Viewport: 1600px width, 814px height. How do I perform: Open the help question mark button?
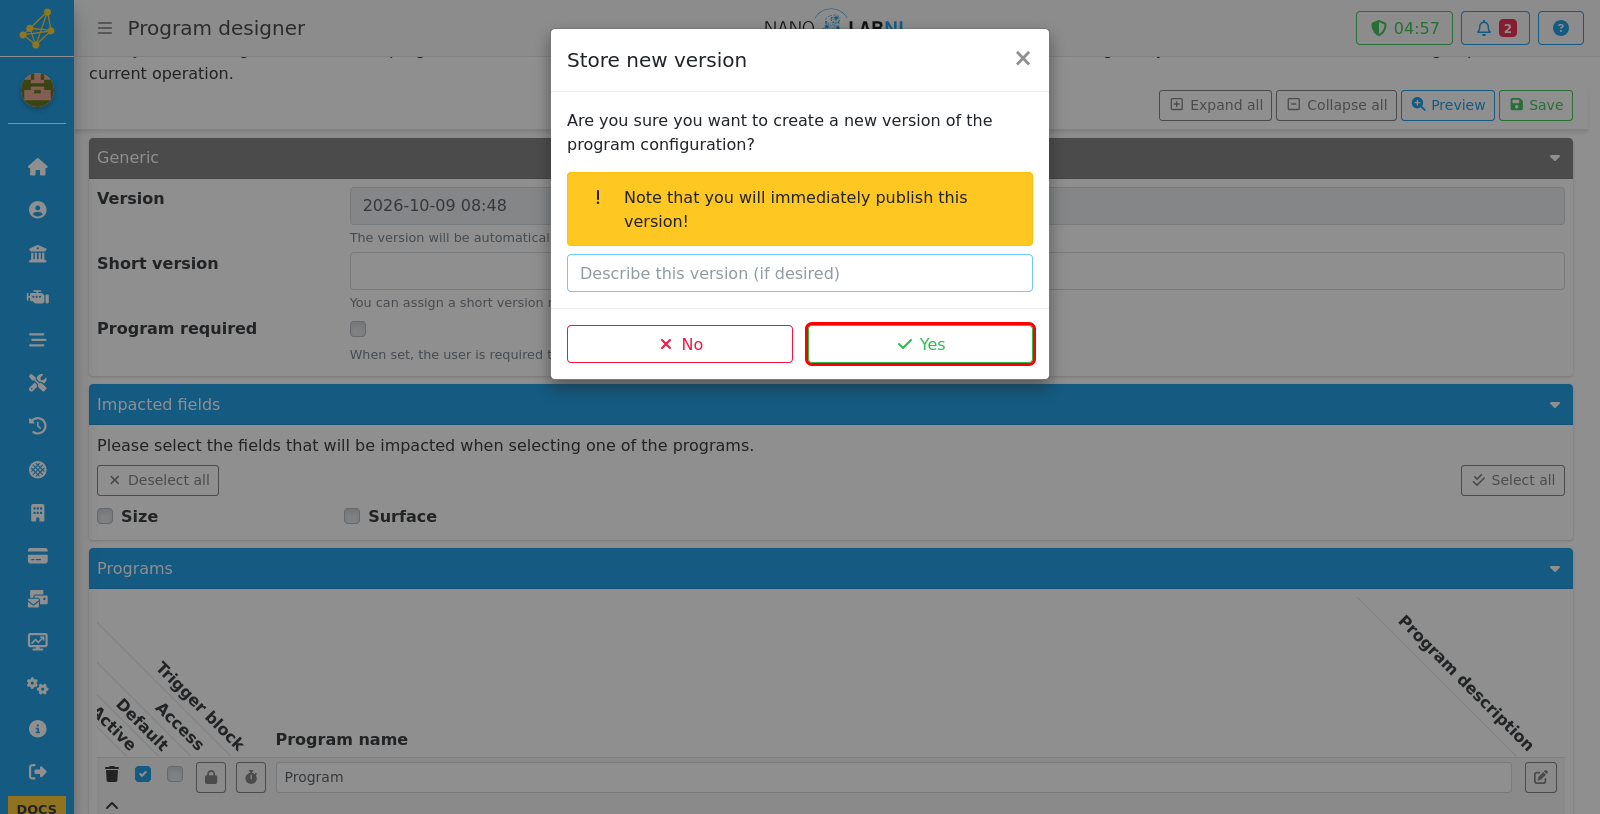pos(1560,28)
